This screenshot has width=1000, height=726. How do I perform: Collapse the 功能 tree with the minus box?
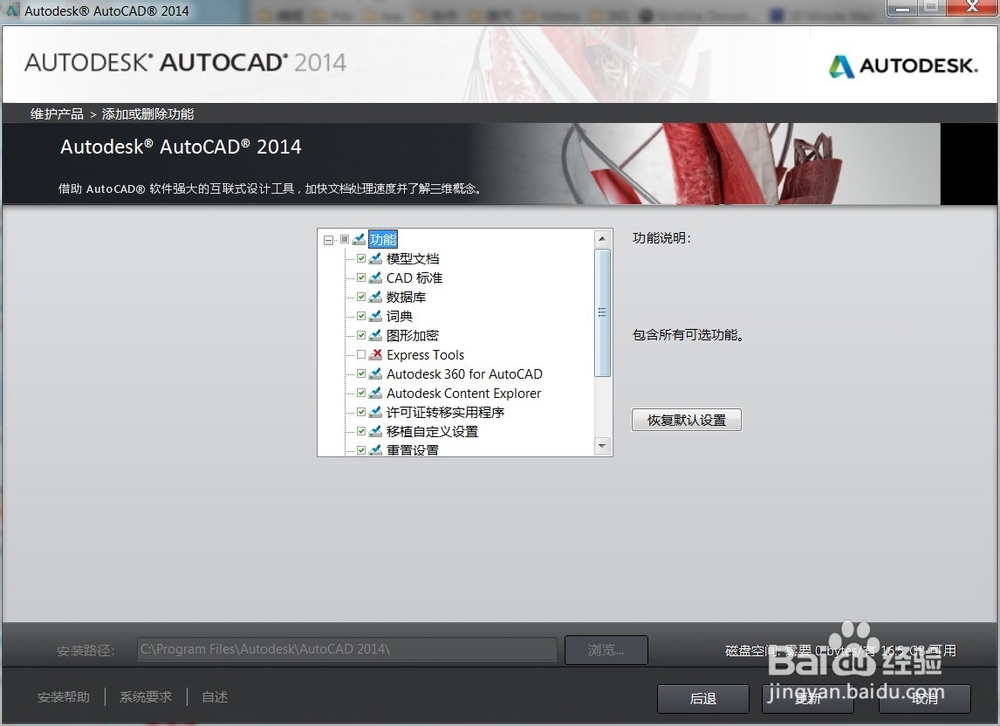(328, 239)
